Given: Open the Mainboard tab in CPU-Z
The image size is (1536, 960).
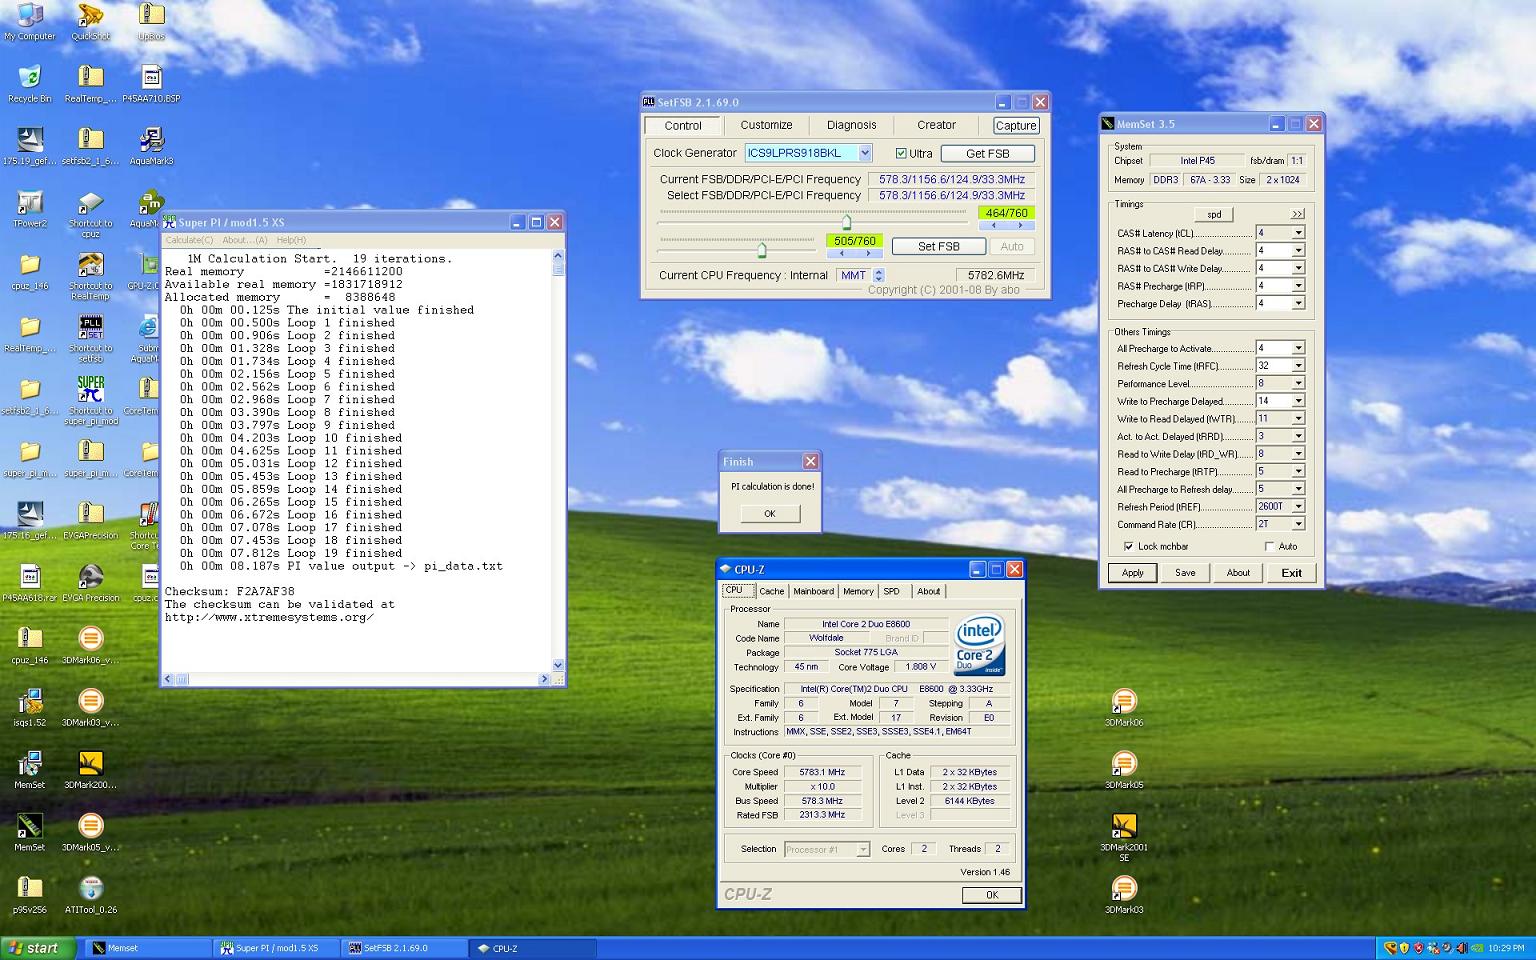Looking at the screenshot, I should (813, 591).
